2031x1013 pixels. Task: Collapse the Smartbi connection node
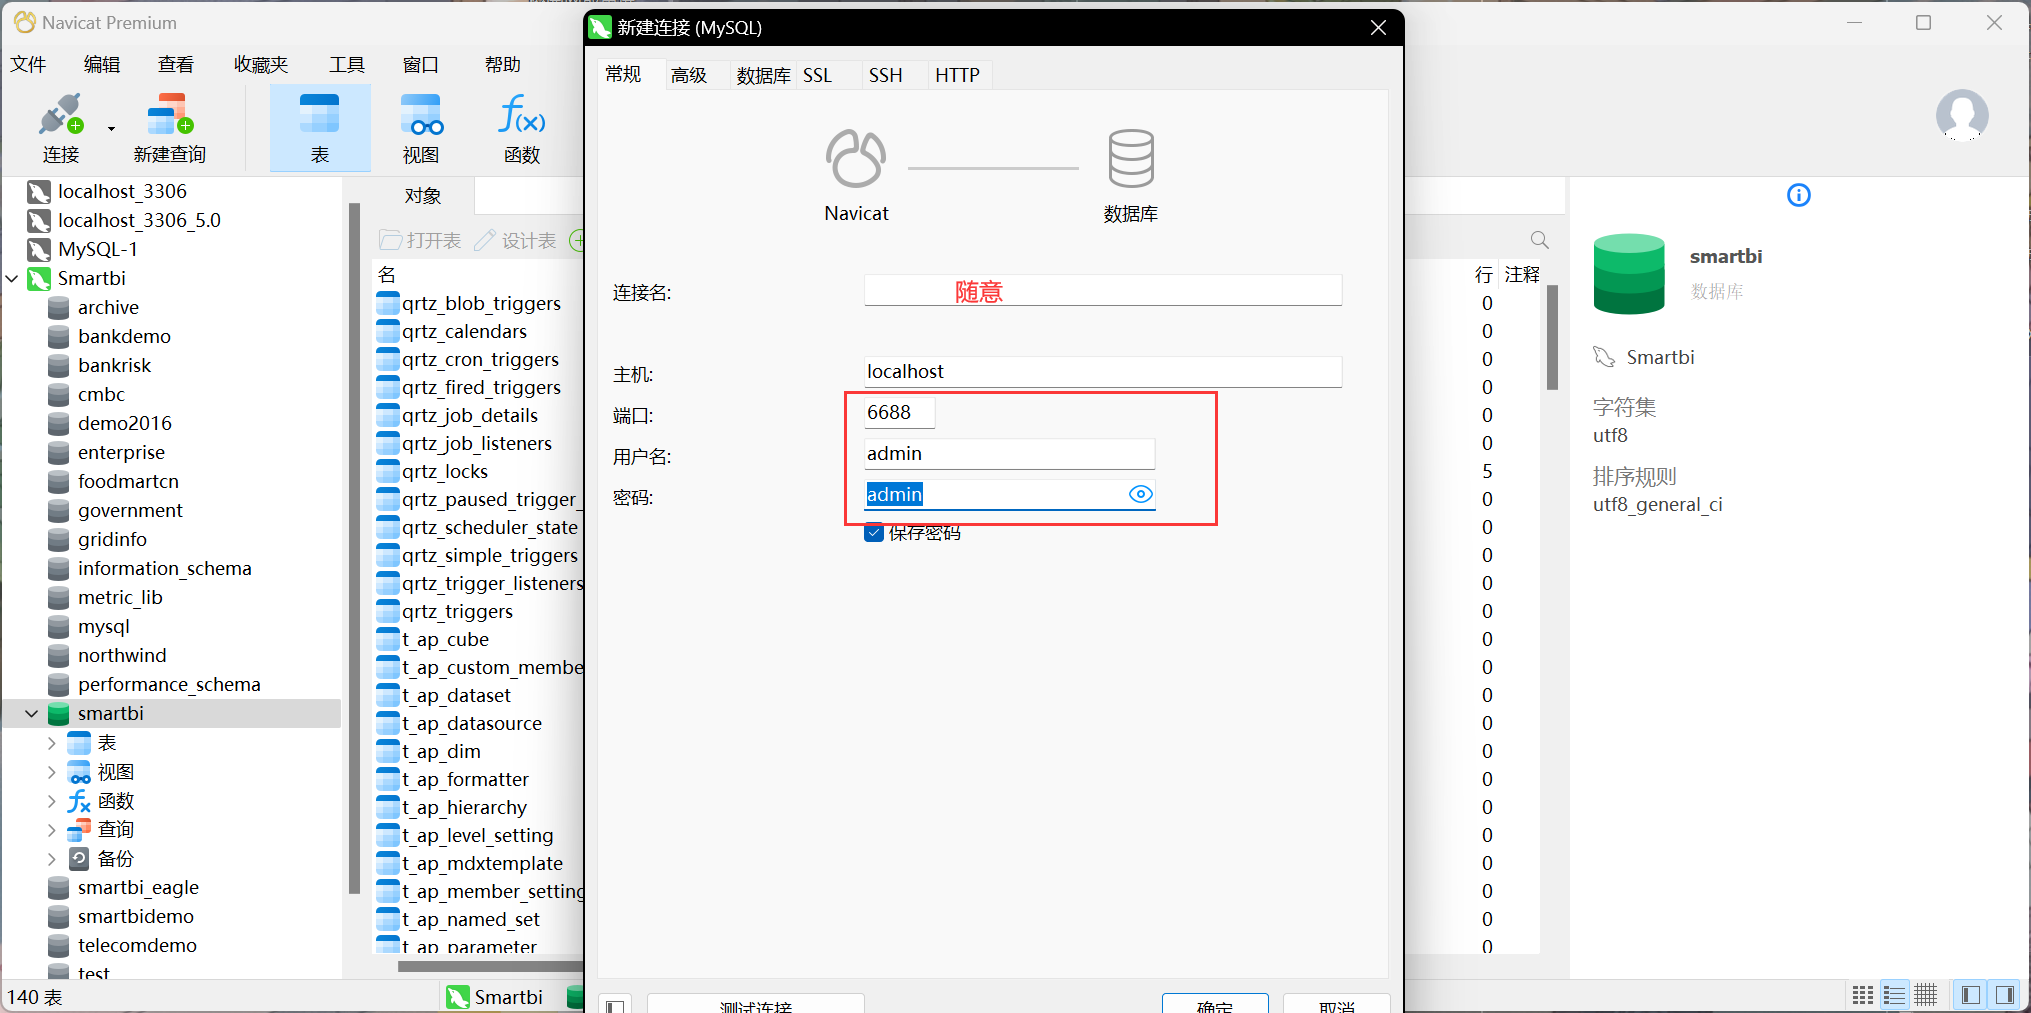[12, 278]
